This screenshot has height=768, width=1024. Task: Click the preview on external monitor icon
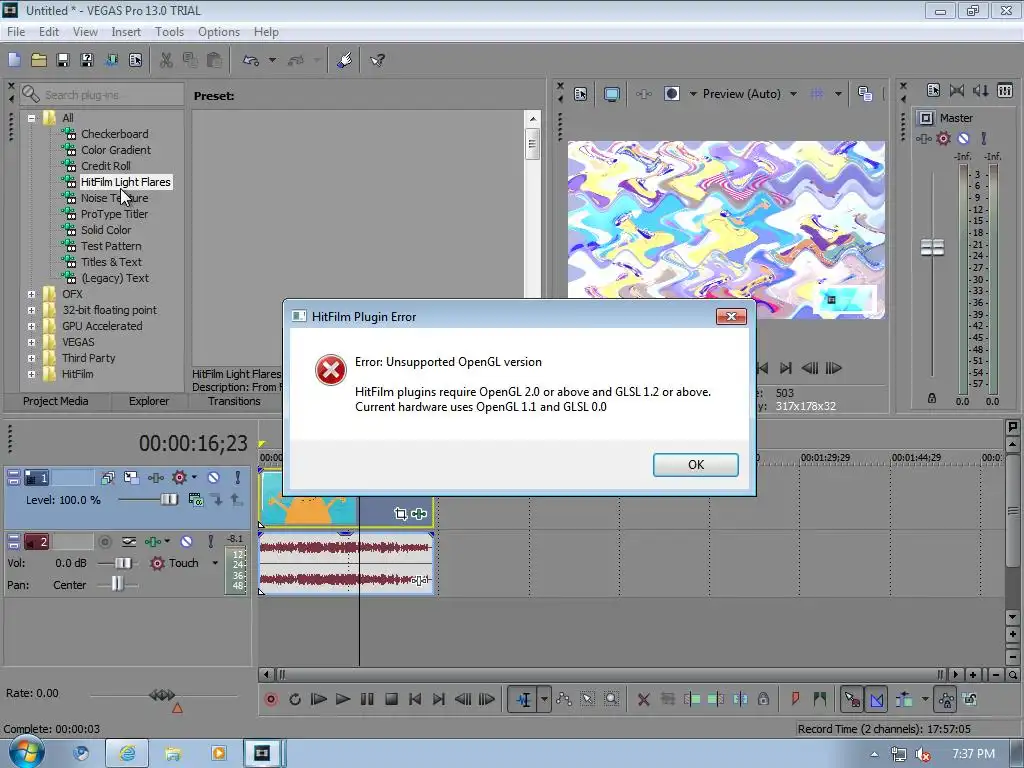(x=612, y=94)
